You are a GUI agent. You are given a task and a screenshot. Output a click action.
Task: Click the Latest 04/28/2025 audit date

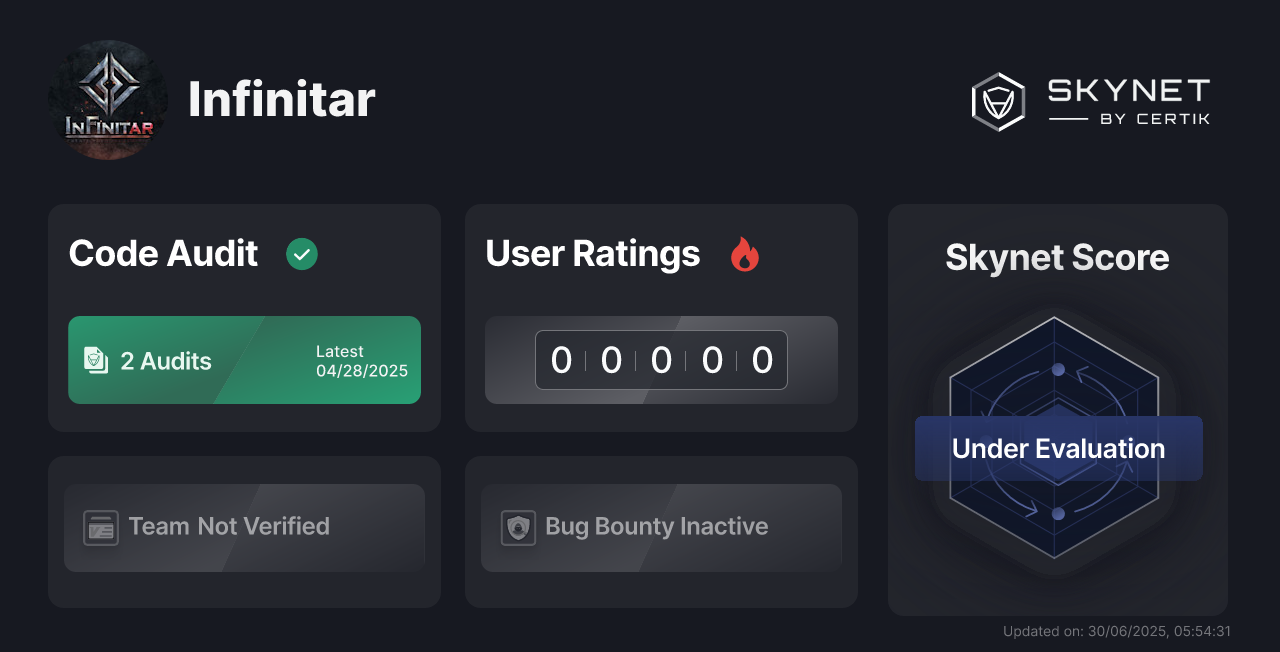click(362, 361)
